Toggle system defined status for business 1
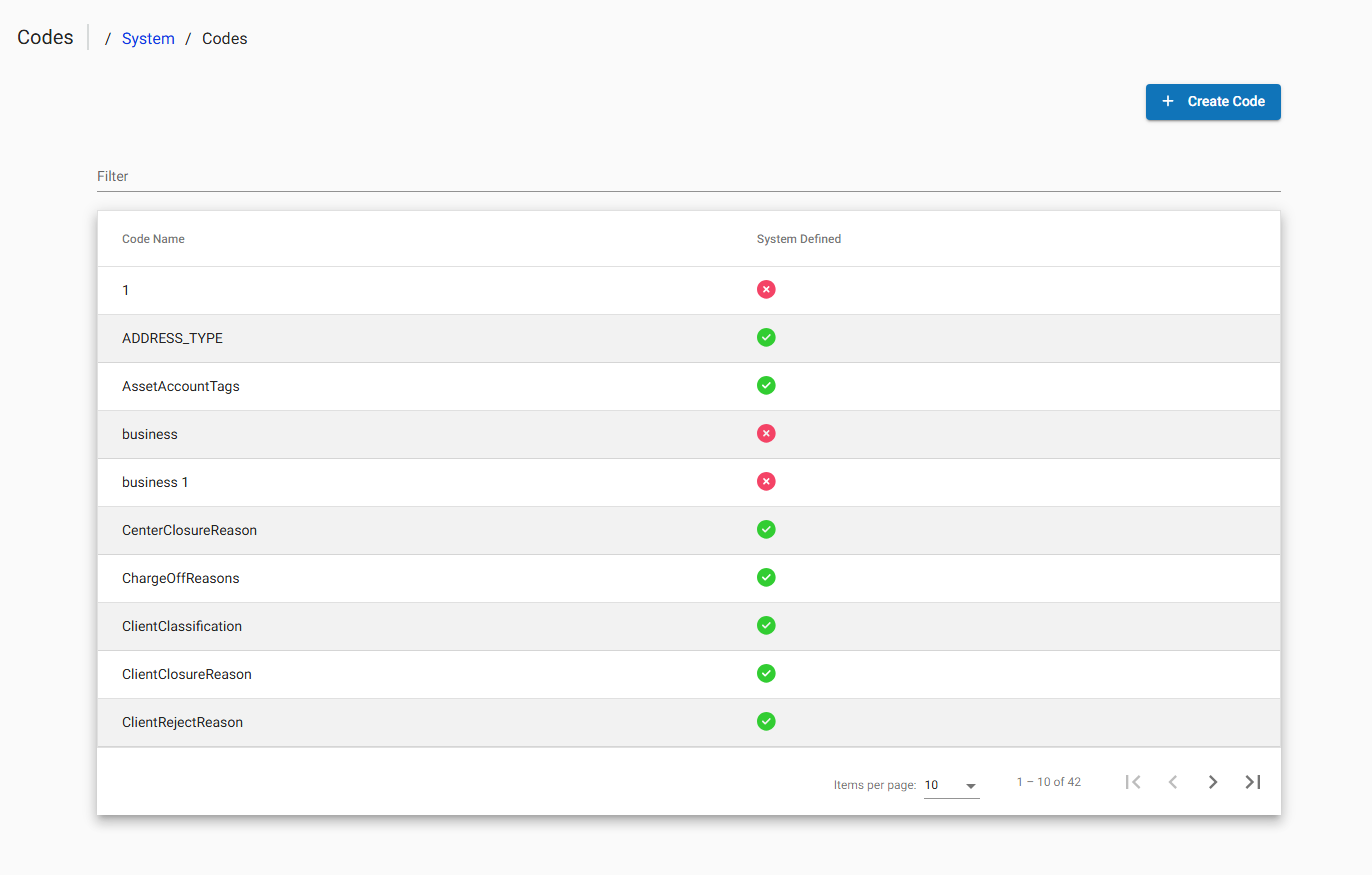Viewport: 1372px width, 875px height. (x=766, y=481)
